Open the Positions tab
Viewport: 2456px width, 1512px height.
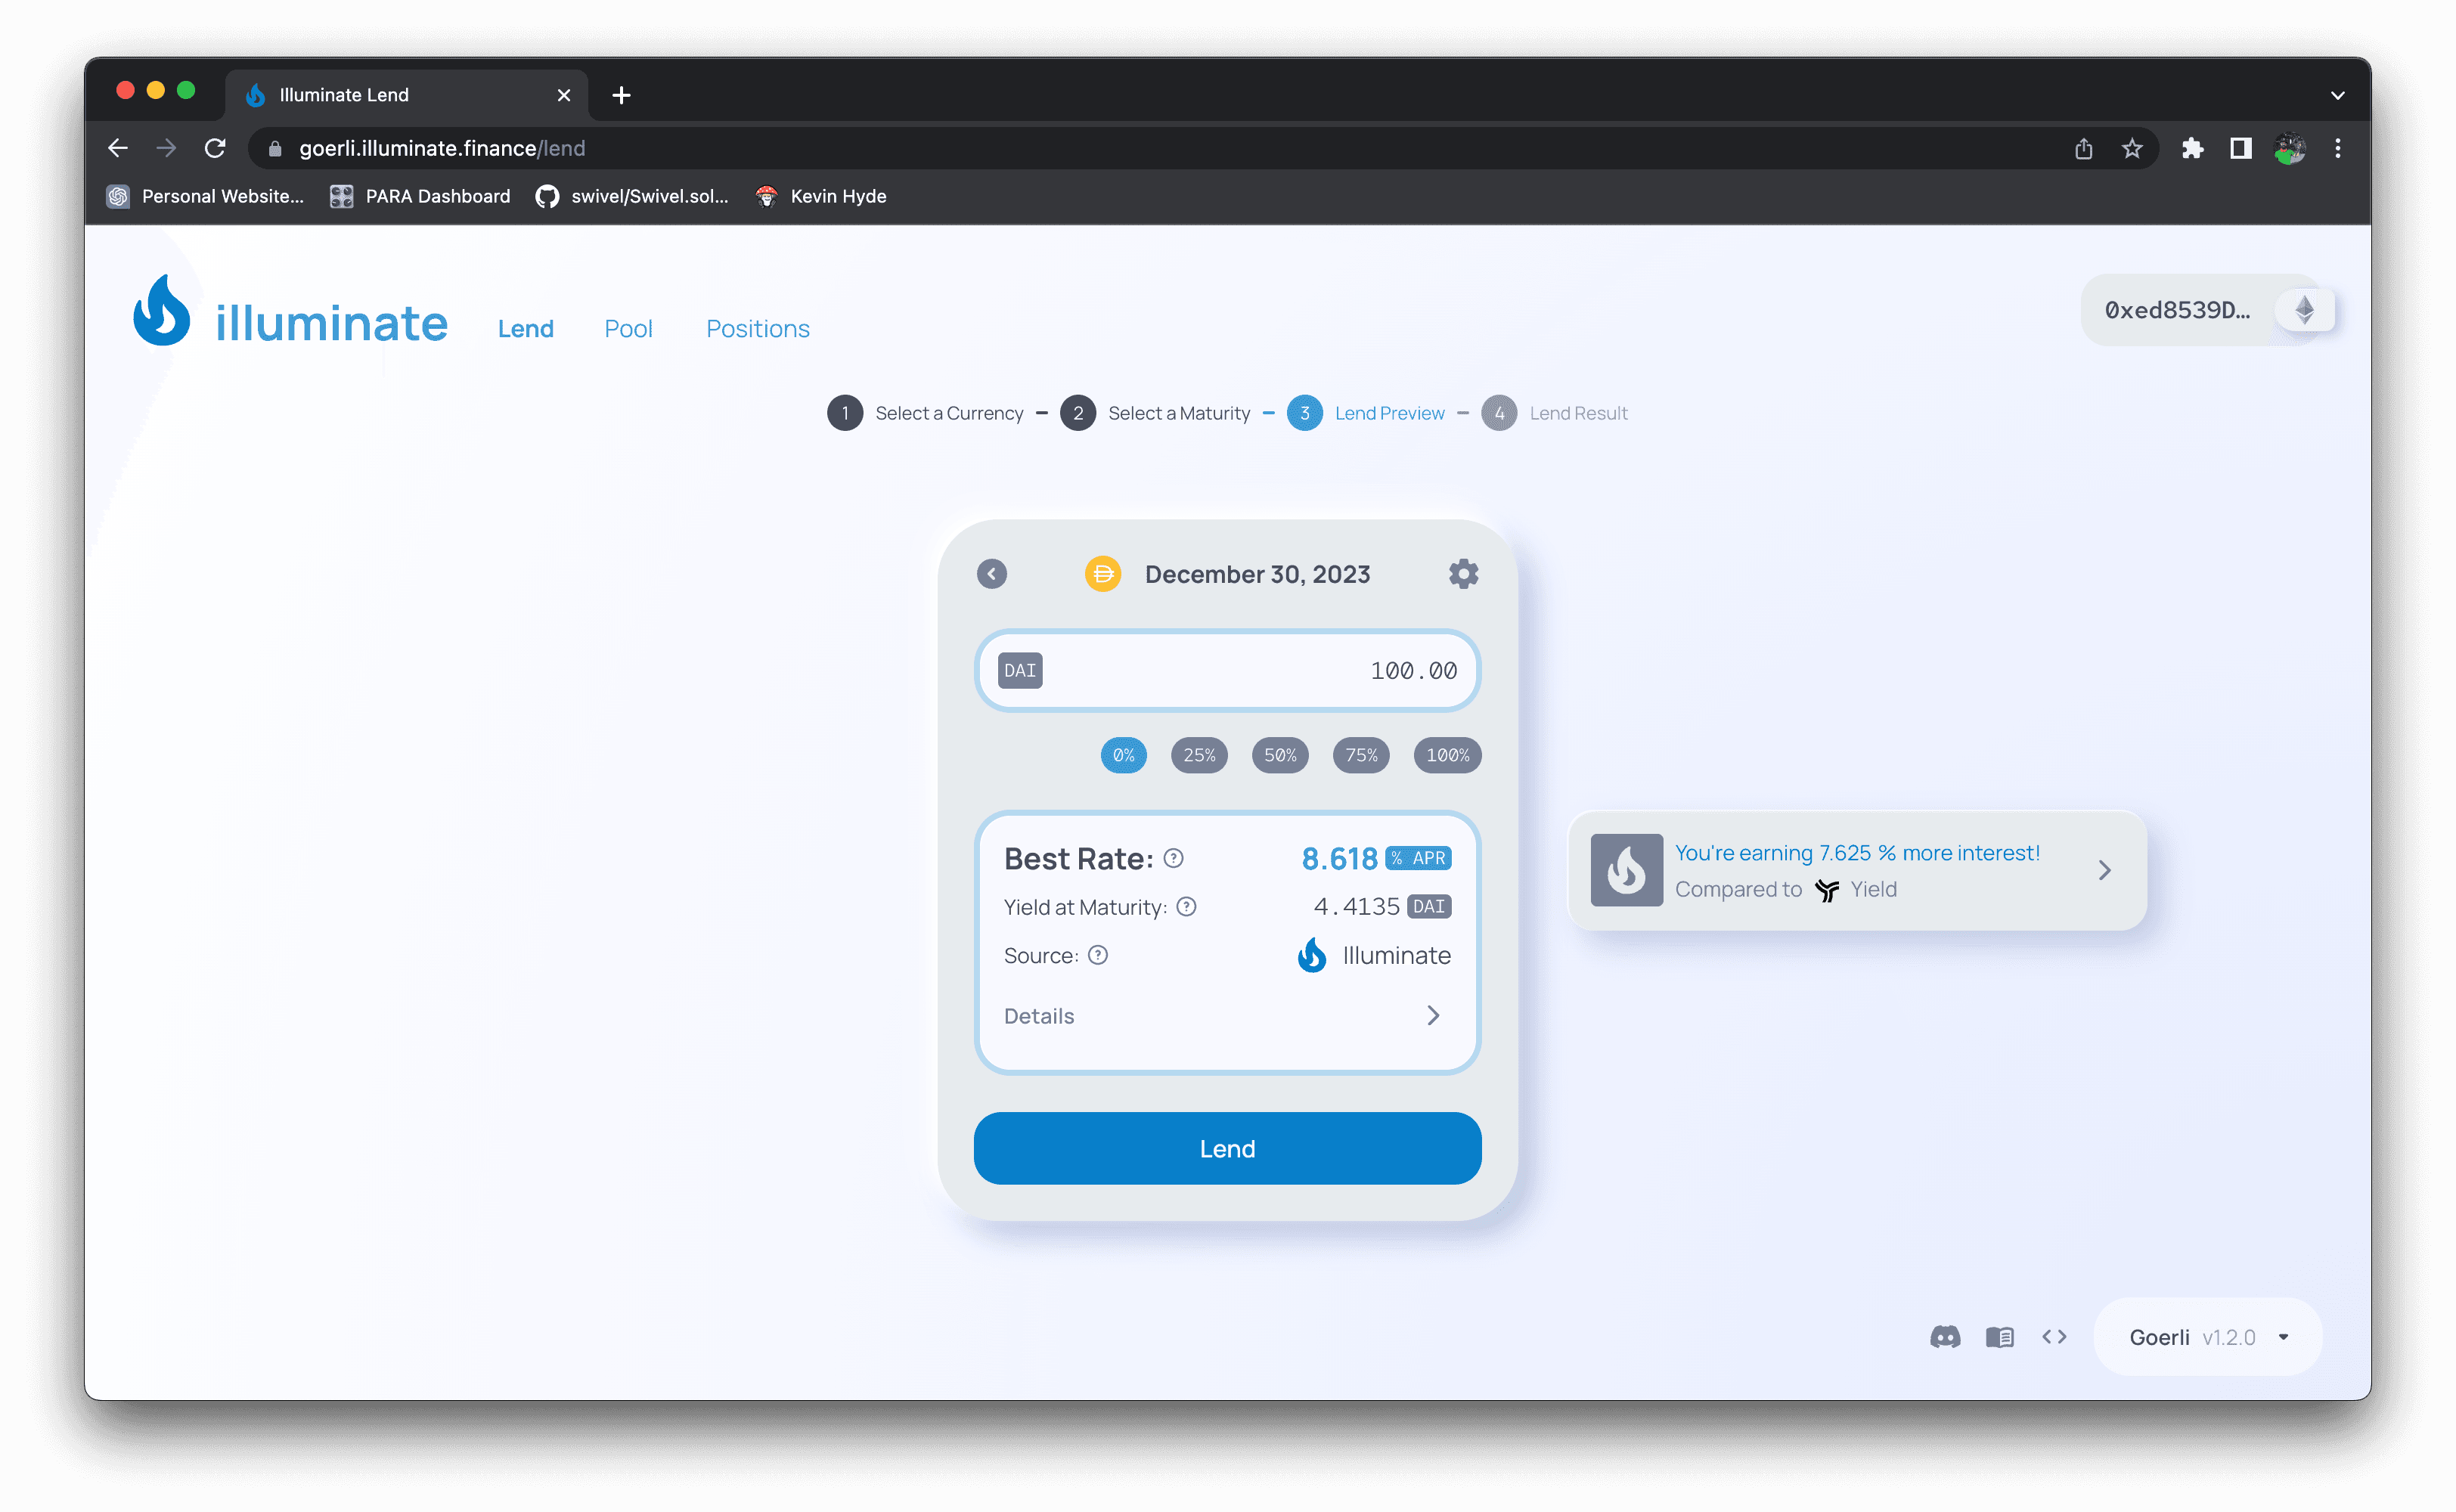coord(757,329)
